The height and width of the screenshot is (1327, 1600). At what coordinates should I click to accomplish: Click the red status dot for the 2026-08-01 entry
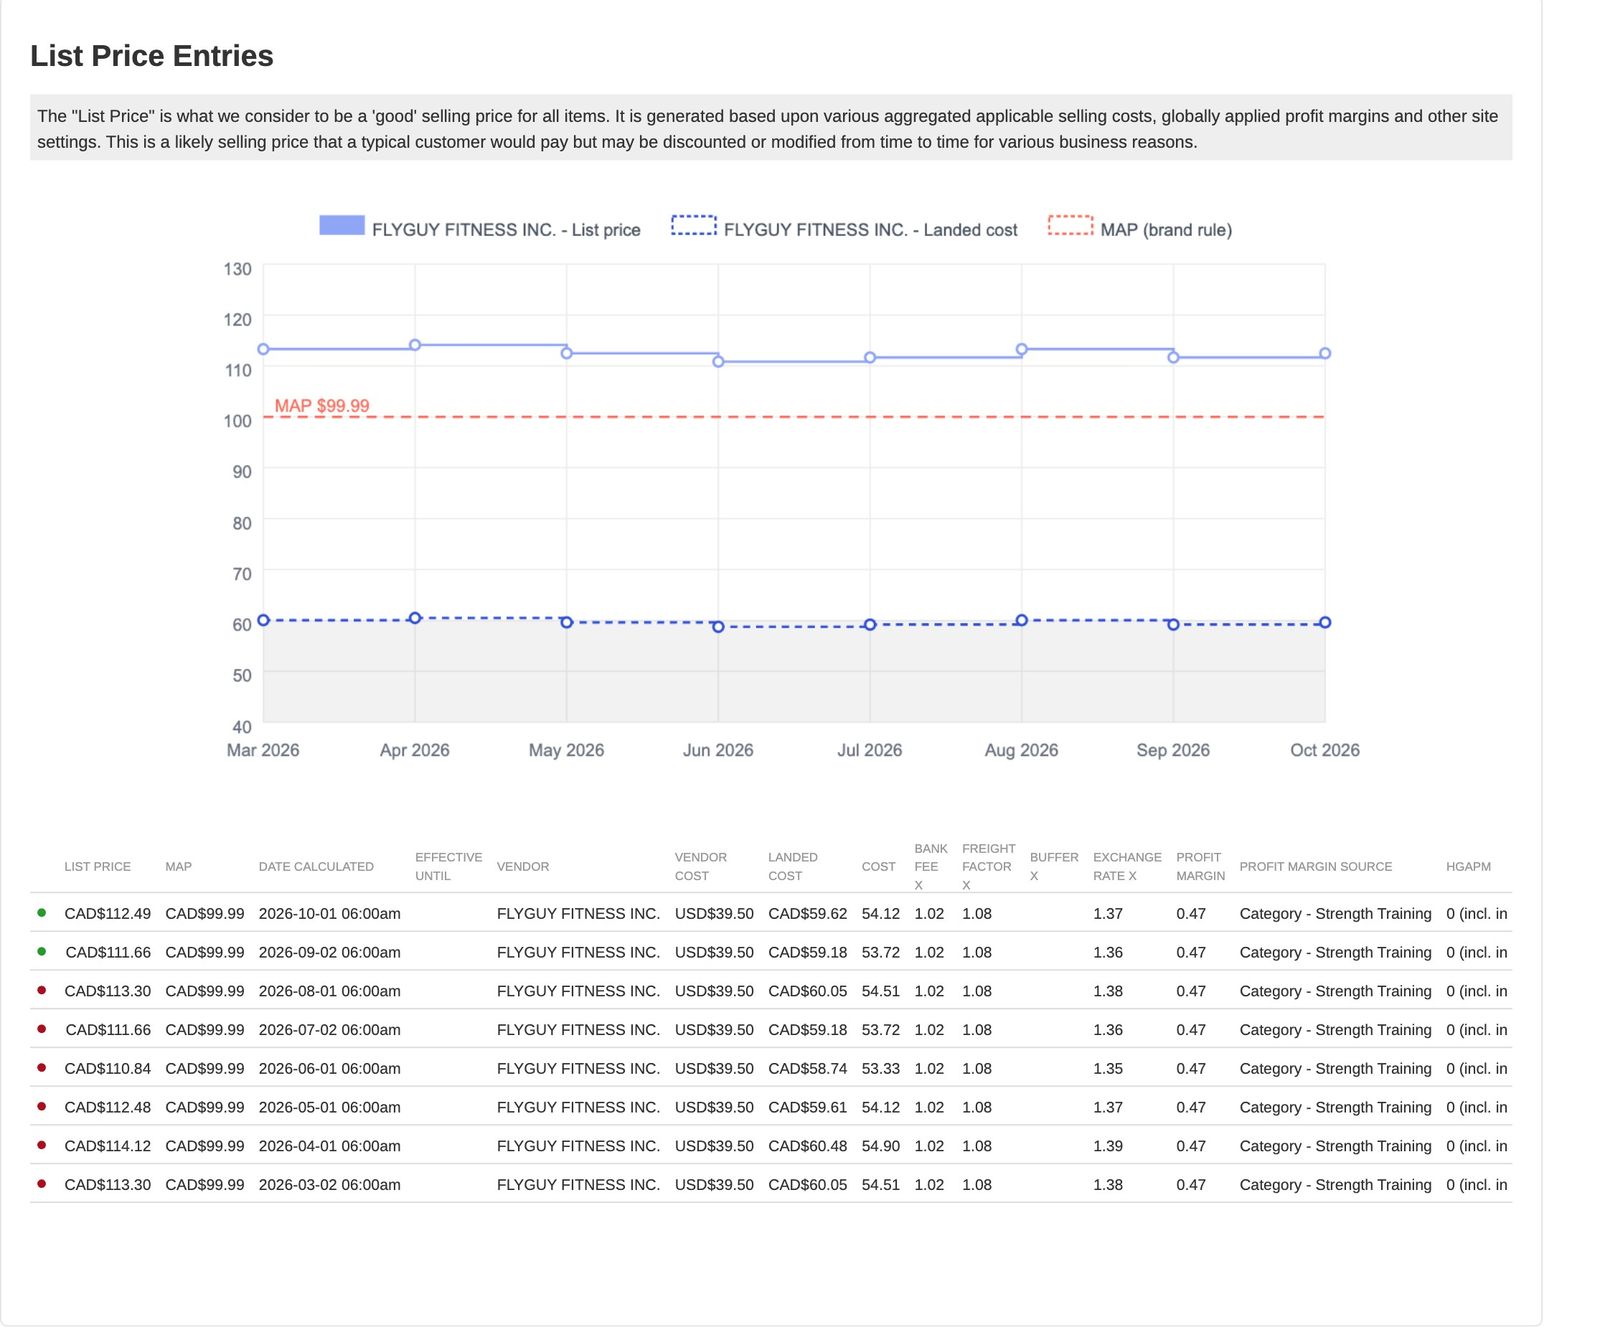41,990
